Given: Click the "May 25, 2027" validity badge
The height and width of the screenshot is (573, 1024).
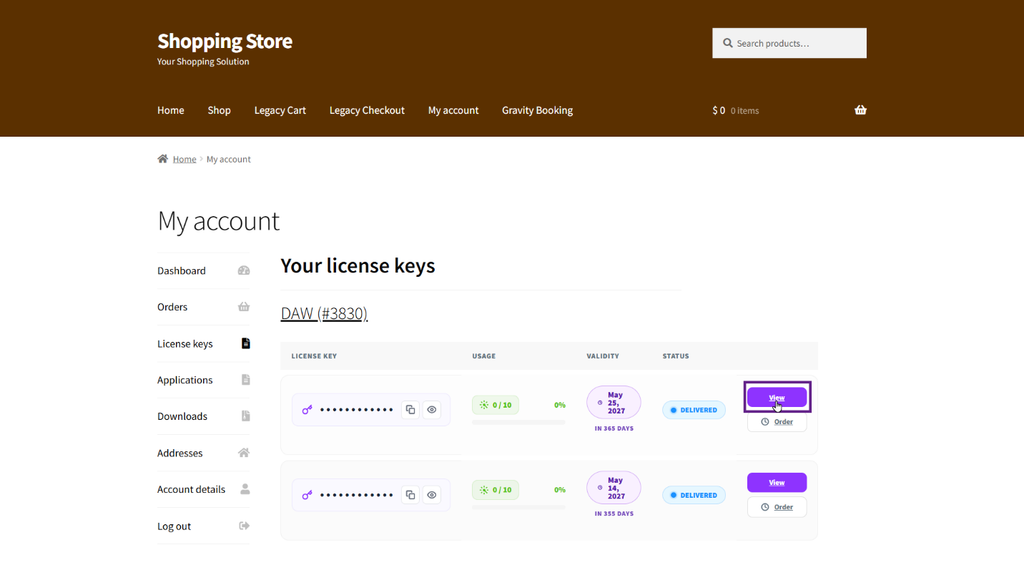Looking at the screenshot, I should click(613, 402).
